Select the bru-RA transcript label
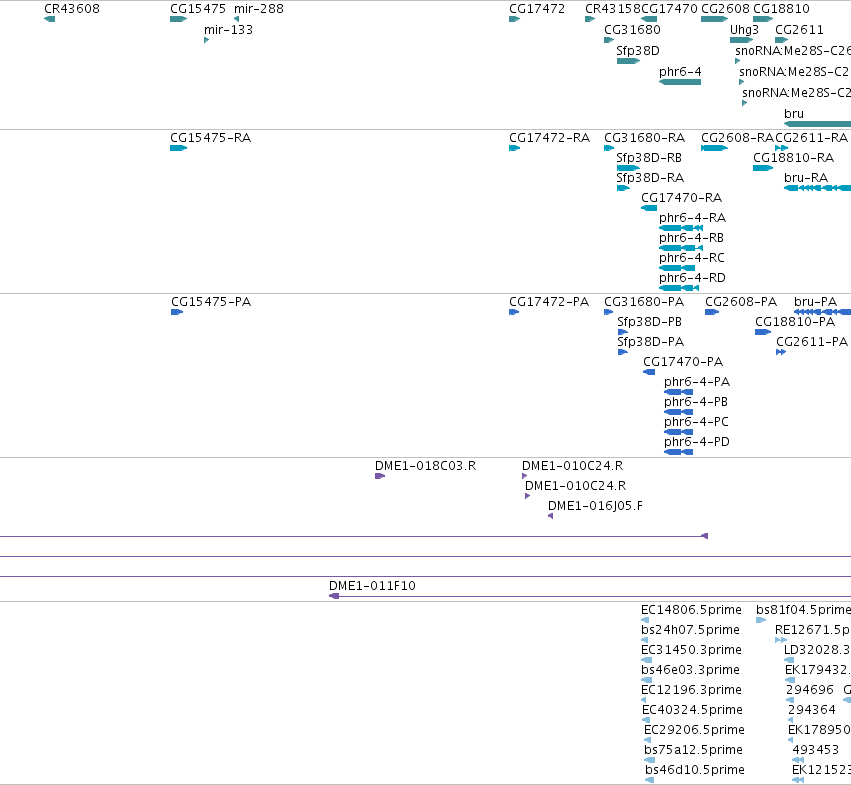This screenshot has width=851, height=785. click(806, 178)
